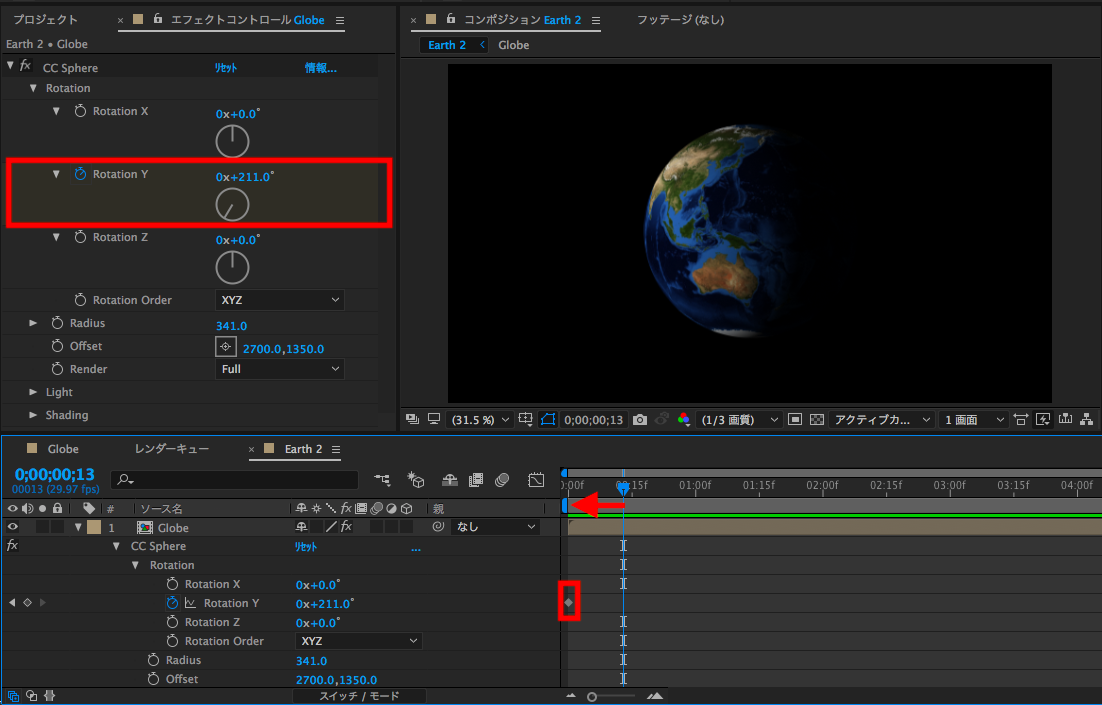Click the Offset crosshair point picker
This screenshot has width=1102, height=705.
226,347
